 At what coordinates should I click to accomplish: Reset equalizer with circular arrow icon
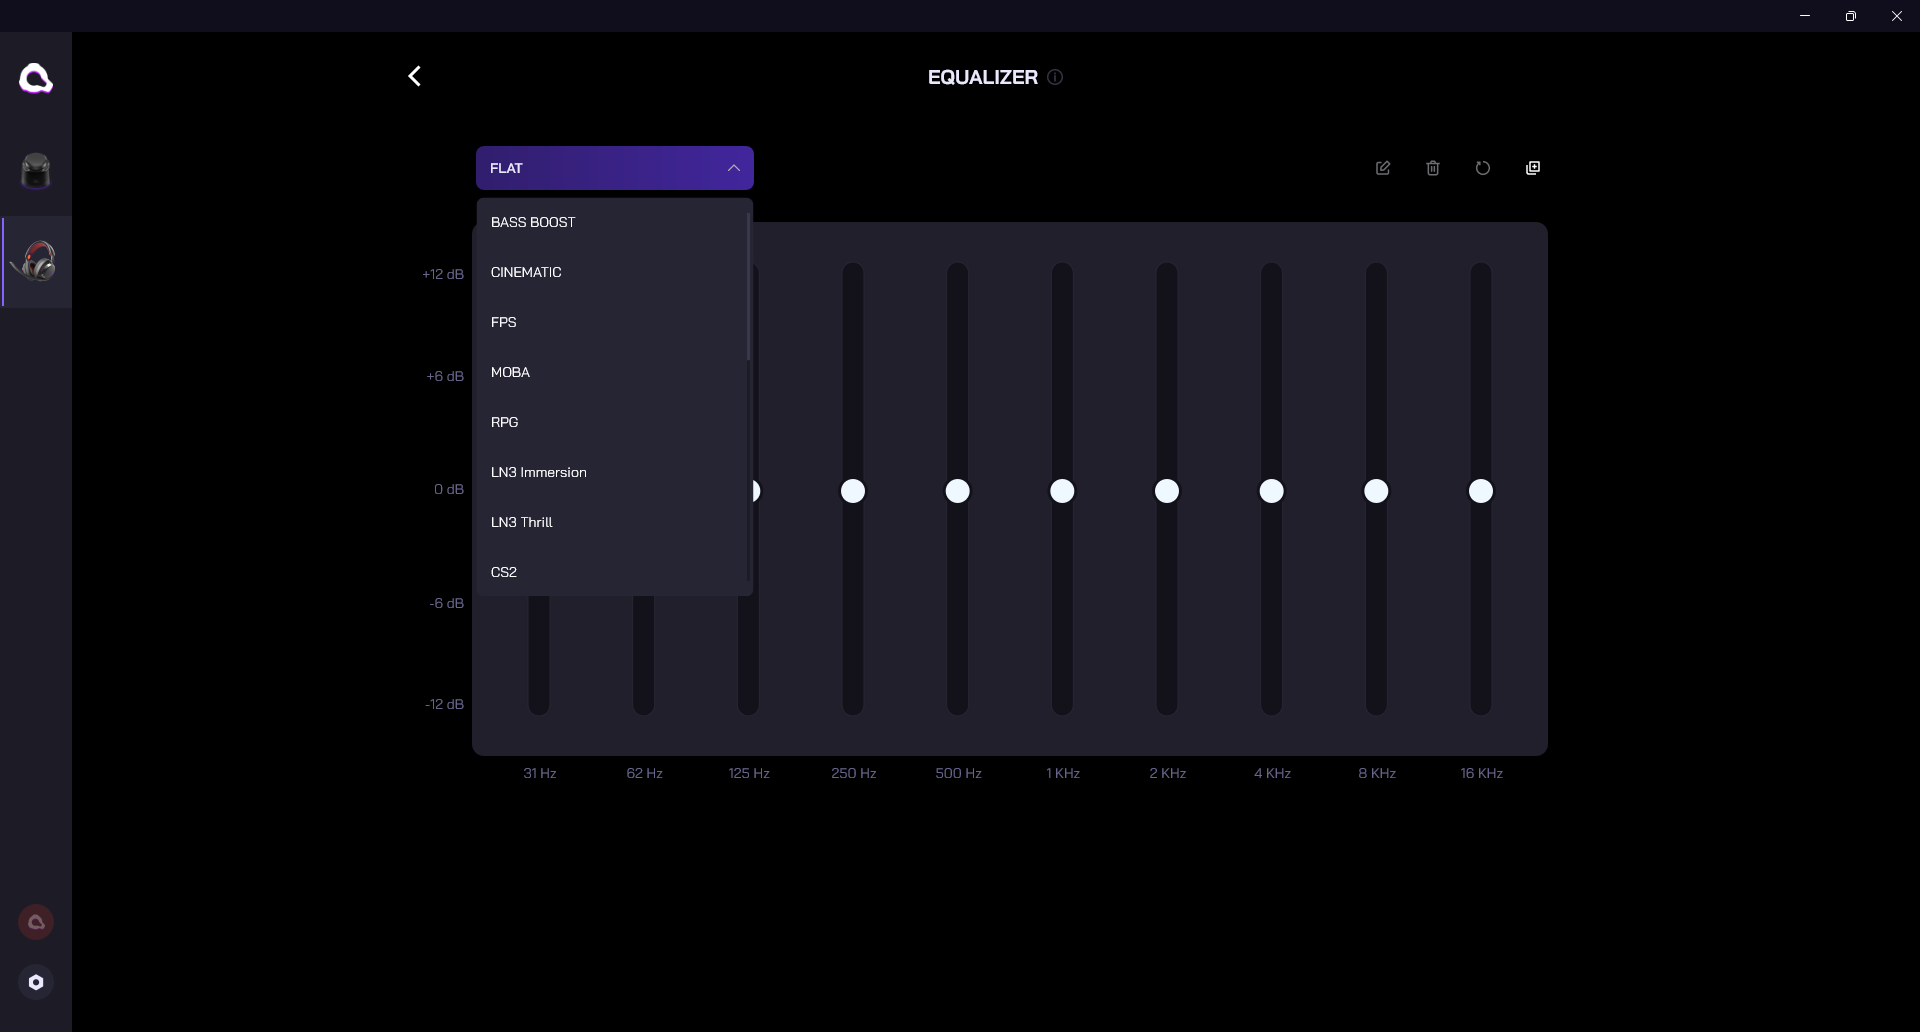[1483, 168]
